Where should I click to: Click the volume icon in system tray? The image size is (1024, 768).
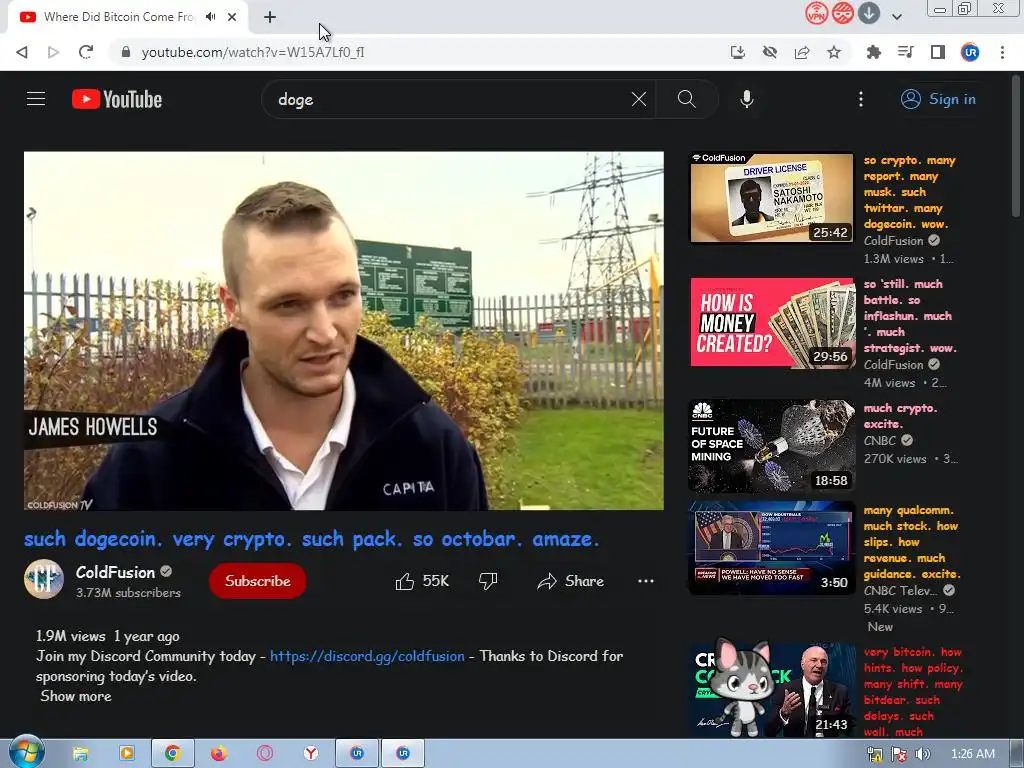[922, 754]
